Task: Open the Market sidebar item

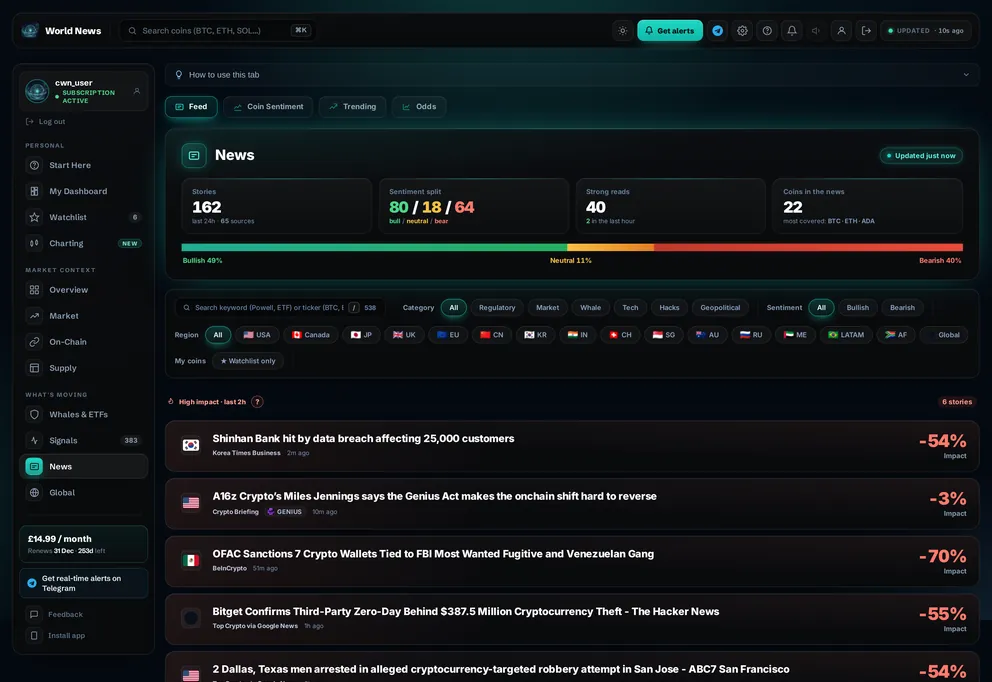Action: coord(84,316)
